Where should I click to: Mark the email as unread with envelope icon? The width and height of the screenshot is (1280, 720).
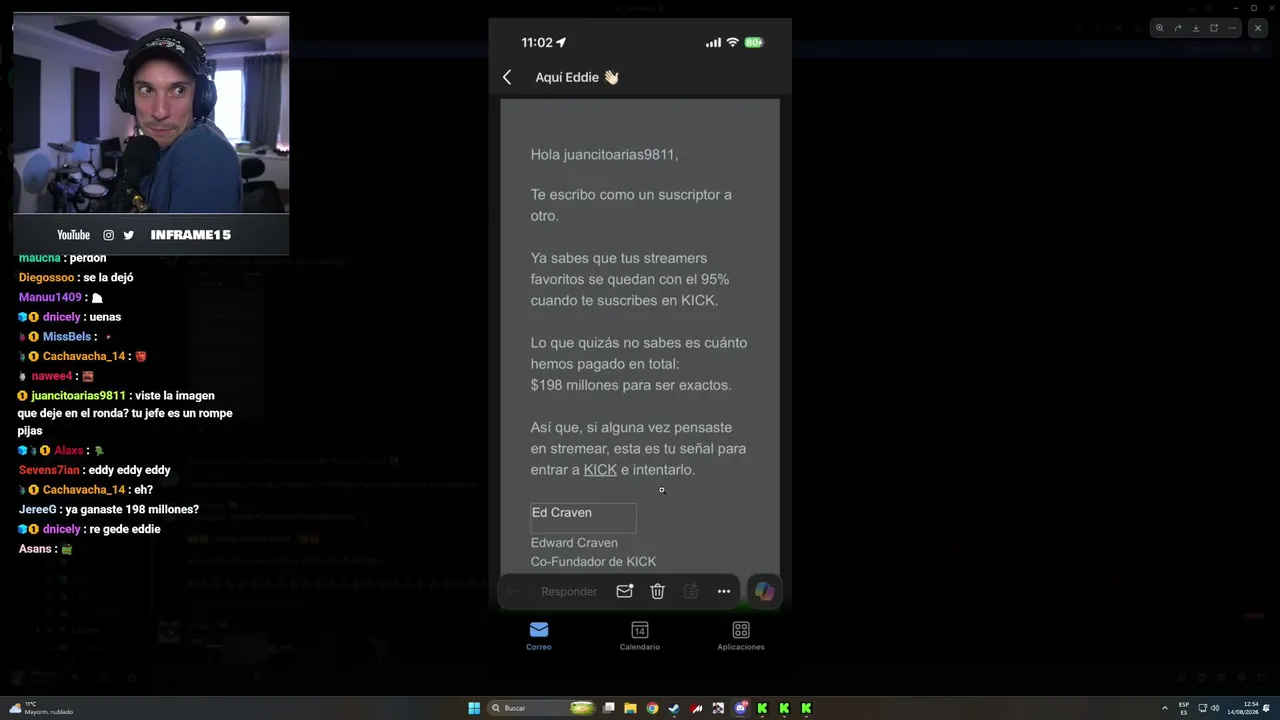pyautogui.click(x=624, y=591)
